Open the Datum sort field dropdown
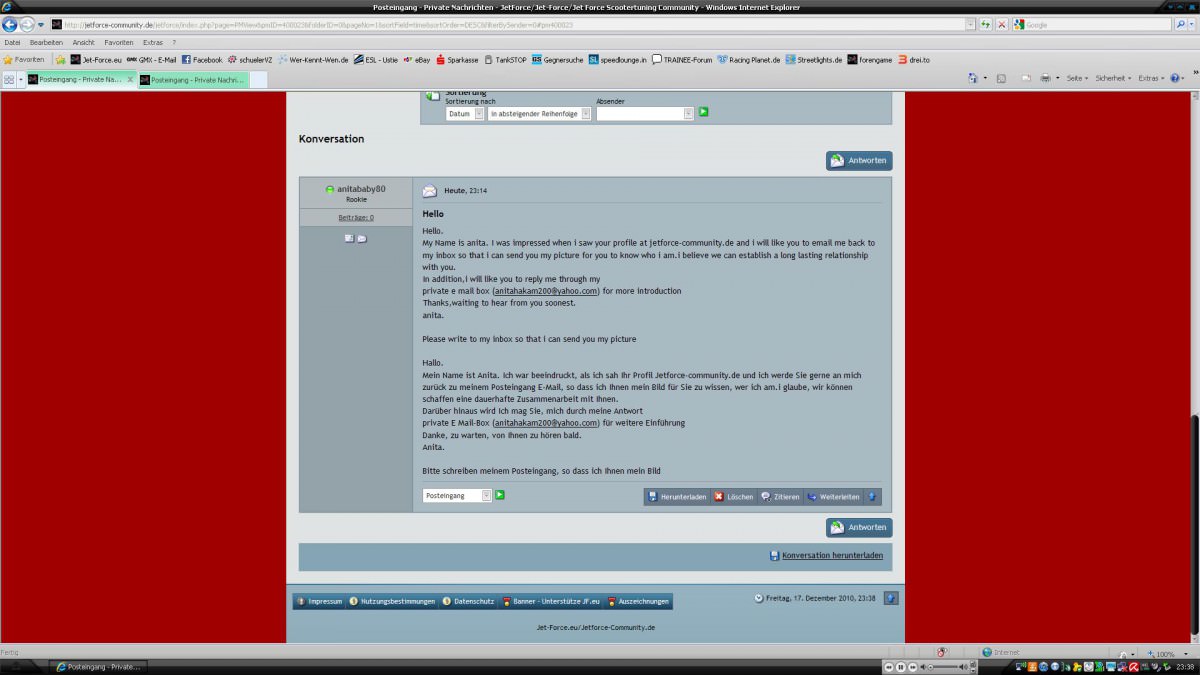 pyautogui.click(x=465, y=113)
